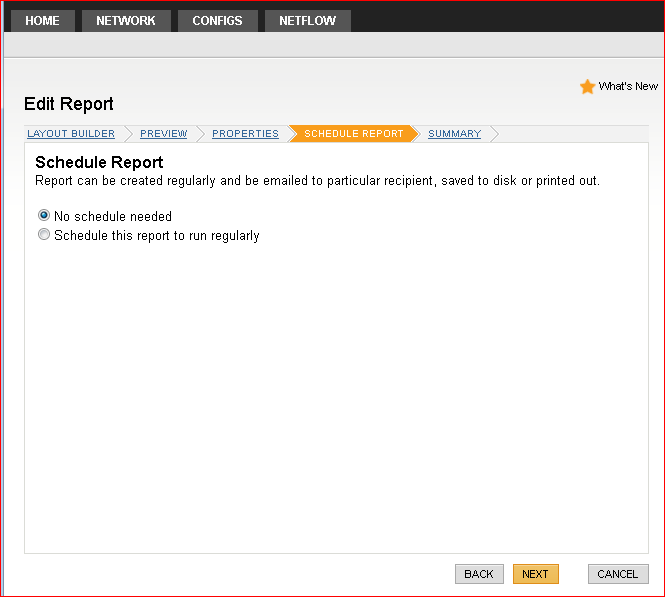Open the CONFIGS tab

click(x=218, y=21)
